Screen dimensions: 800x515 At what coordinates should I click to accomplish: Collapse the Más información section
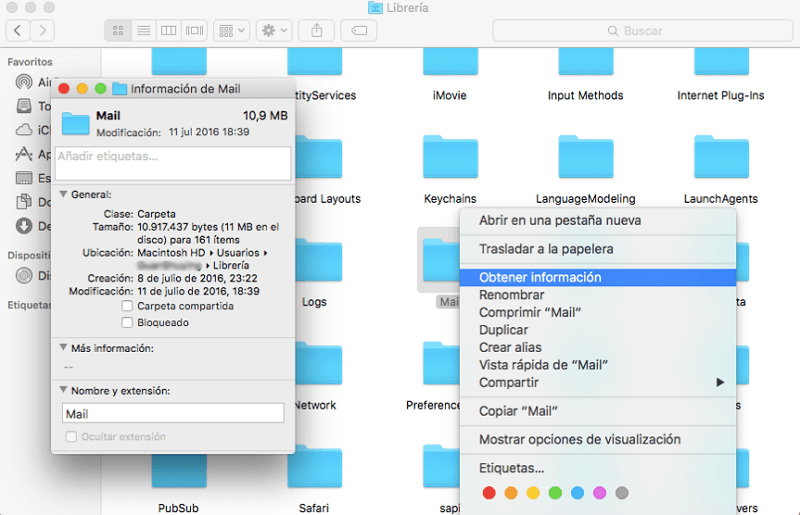pos(64,348)
